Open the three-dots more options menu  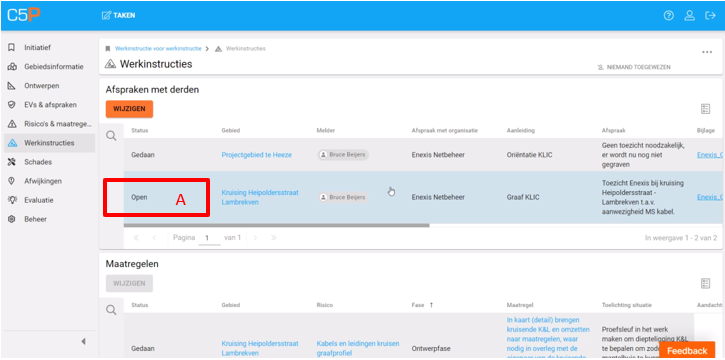707,52
